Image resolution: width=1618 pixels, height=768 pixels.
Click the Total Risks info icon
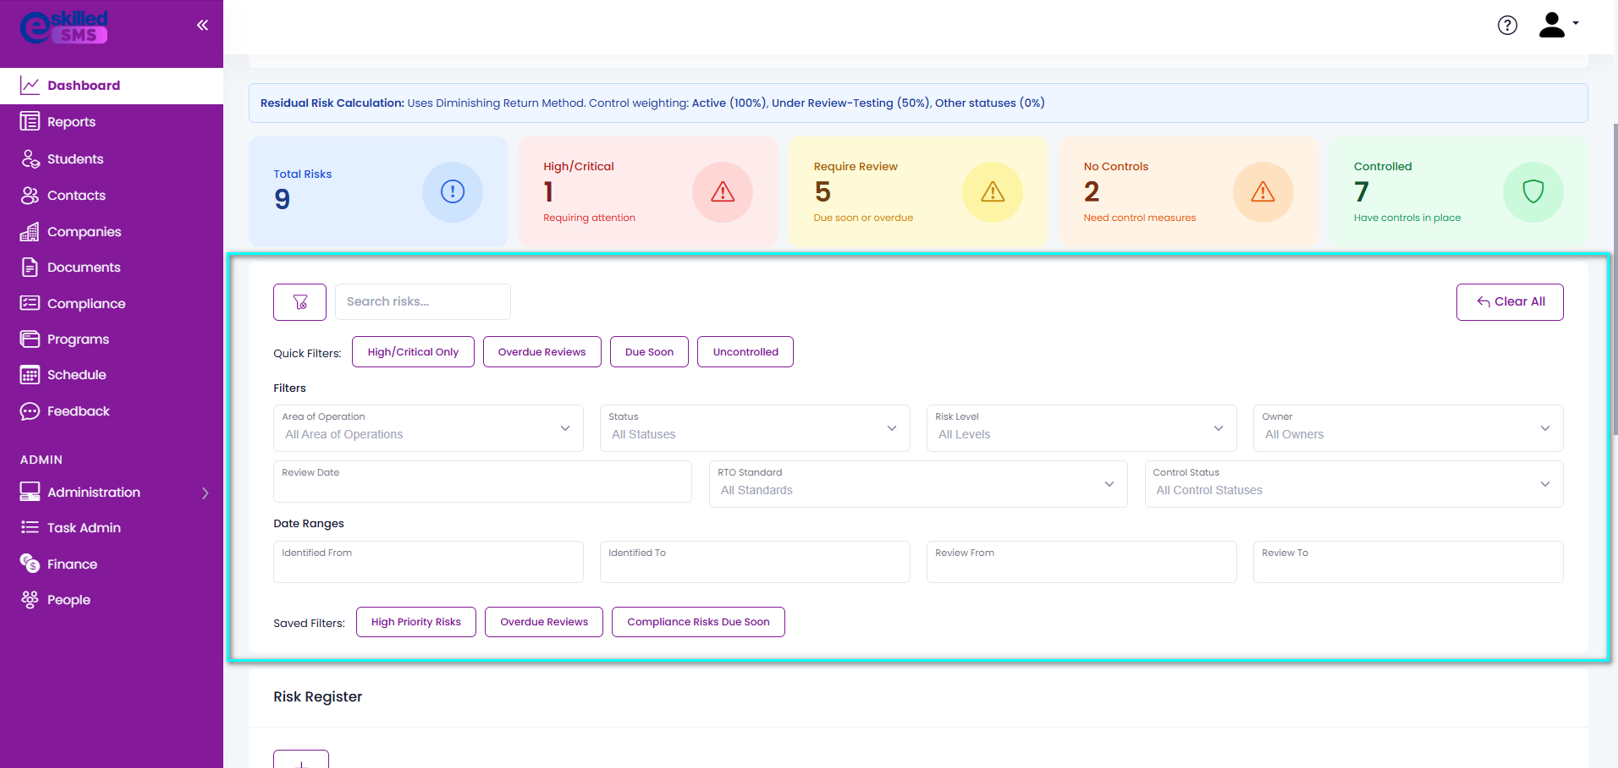point(452,192)
